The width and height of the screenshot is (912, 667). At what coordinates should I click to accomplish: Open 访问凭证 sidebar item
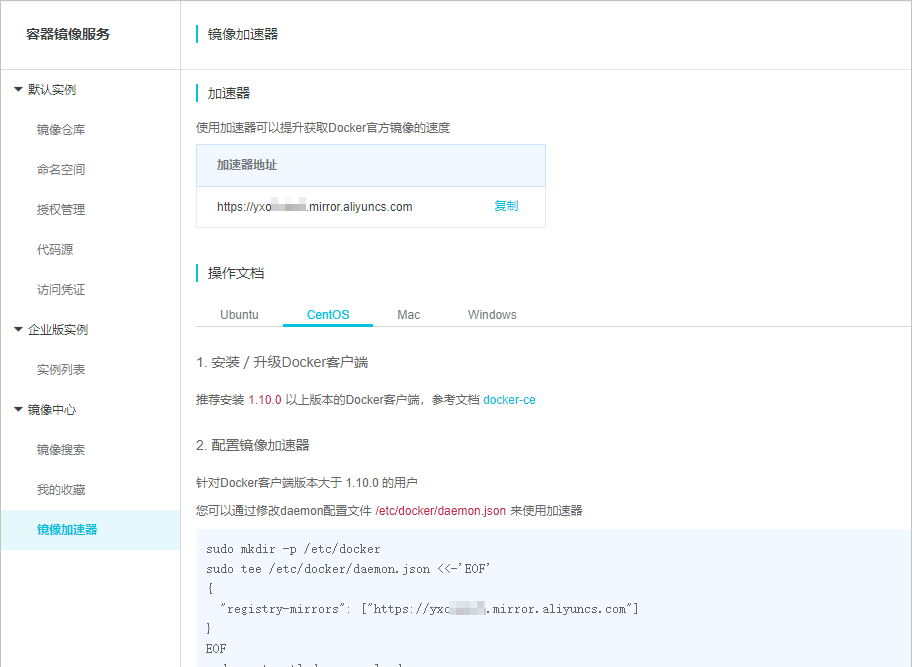(x=61, y=290)
